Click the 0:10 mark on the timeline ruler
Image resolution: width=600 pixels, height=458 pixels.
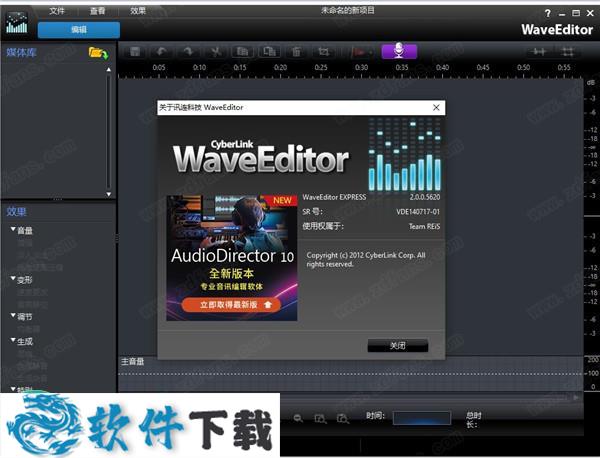click(199, 68)
